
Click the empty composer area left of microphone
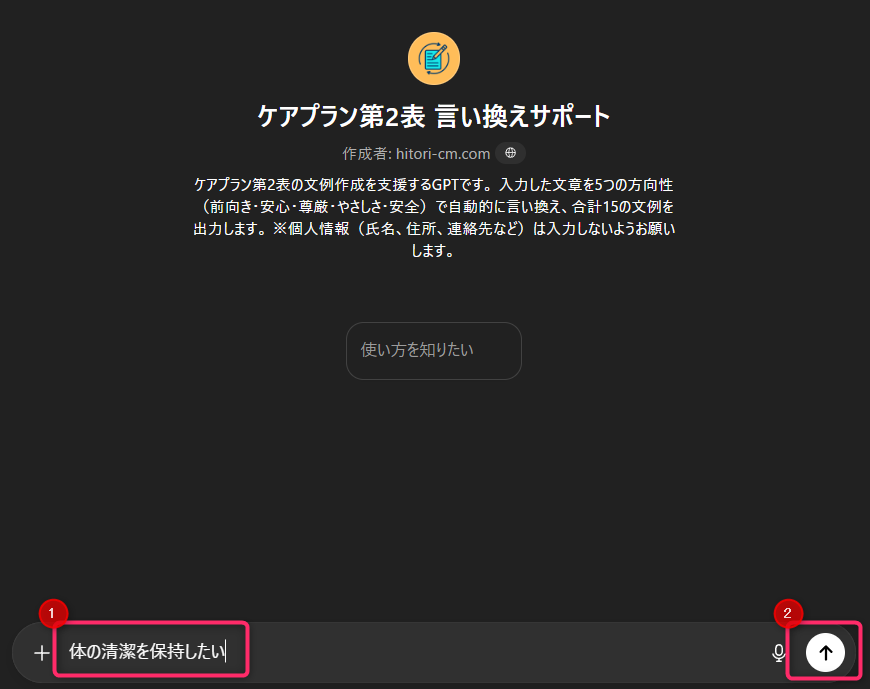pos(500,653)
